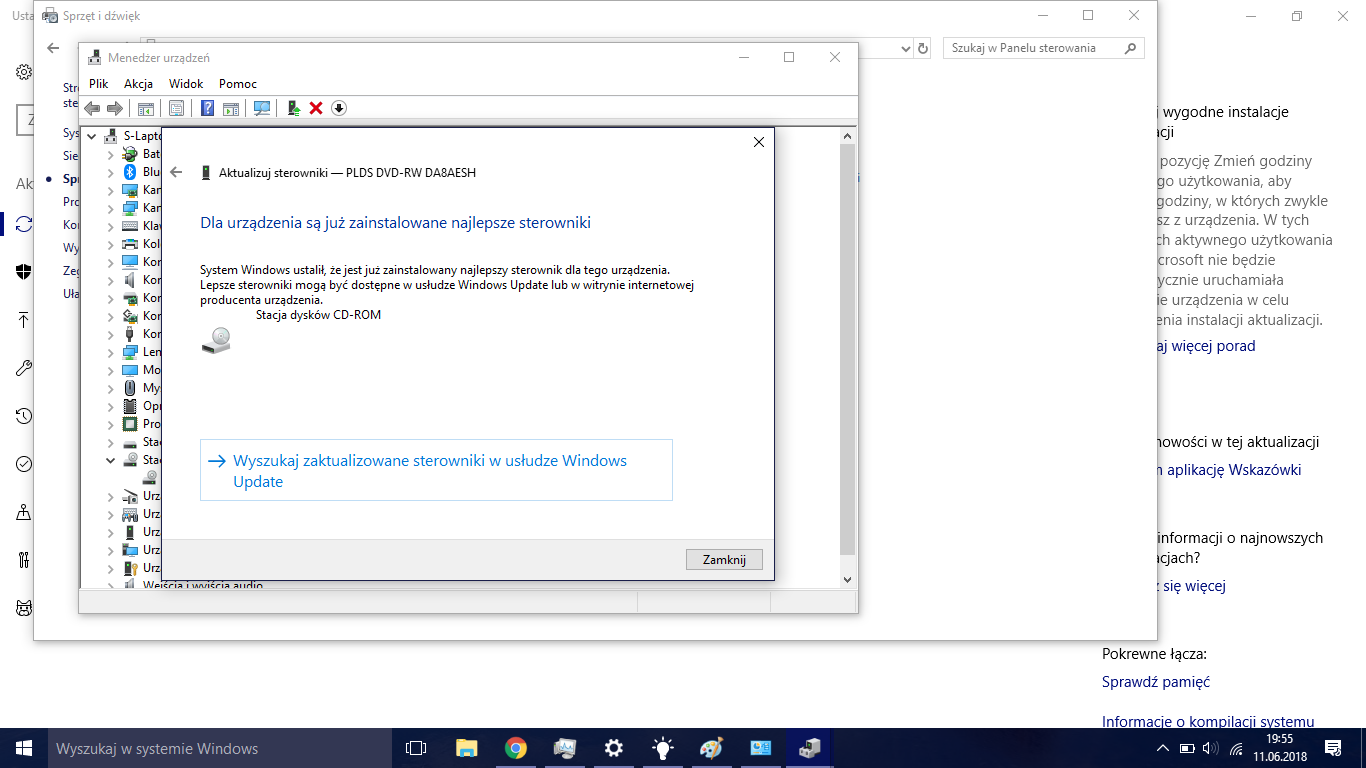Click the USB plug icon in device tree
1366x768 pixels.
click(130, 334)
